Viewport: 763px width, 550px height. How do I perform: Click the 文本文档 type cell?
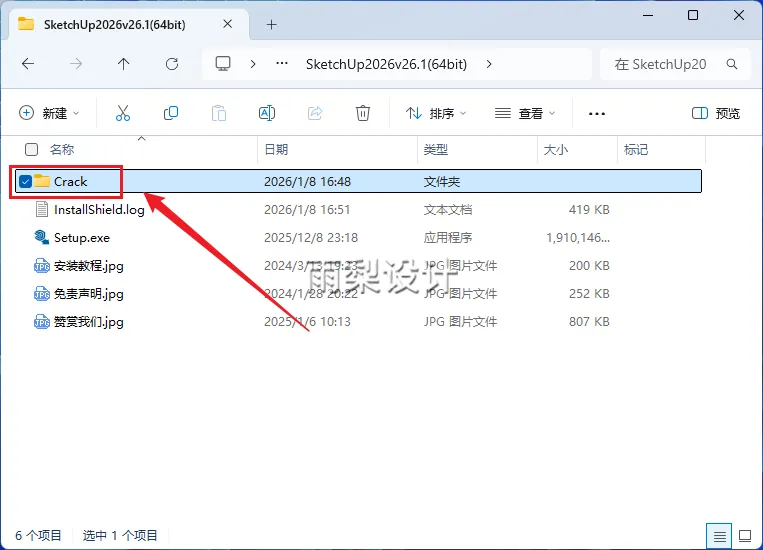[x=448, y=210]
